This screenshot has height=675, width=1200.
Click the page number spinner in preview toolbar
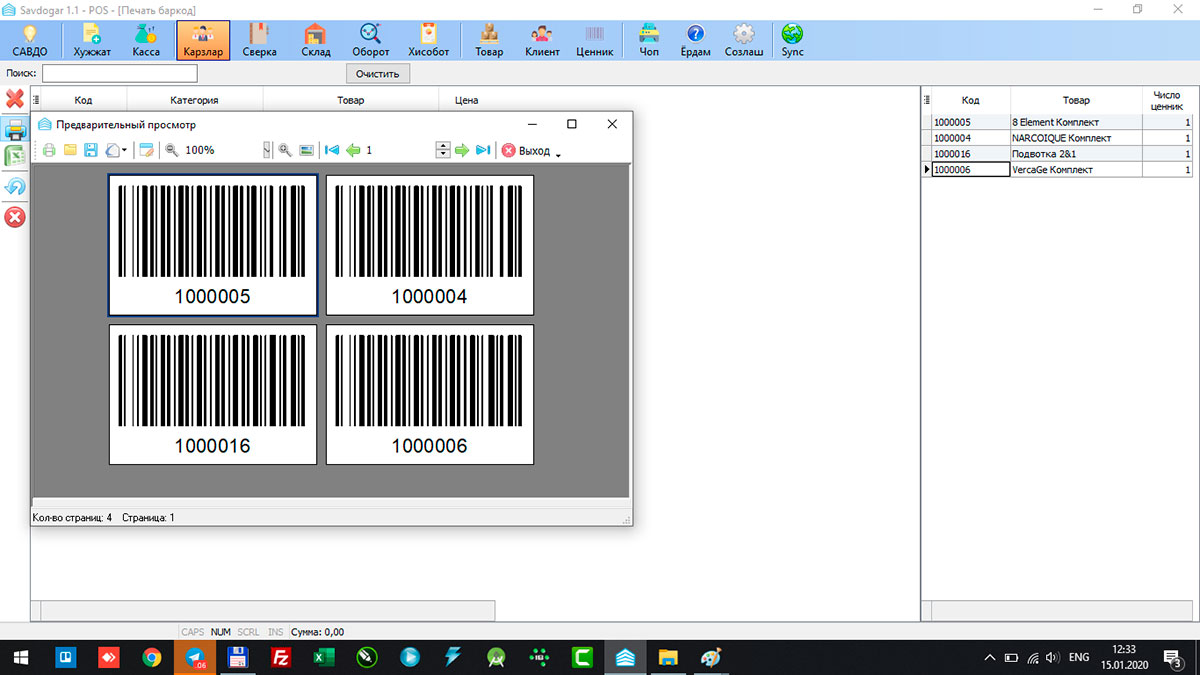tap(443, 150)
